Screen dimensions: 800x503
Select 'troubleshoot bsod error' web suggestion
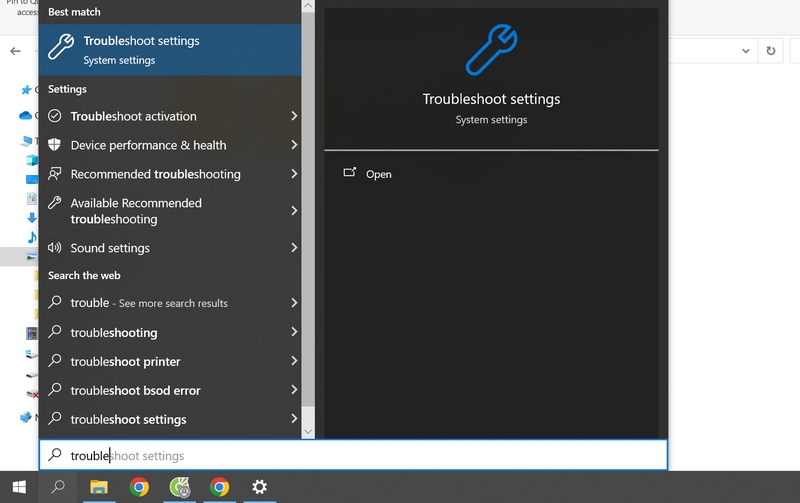(170, 391)
